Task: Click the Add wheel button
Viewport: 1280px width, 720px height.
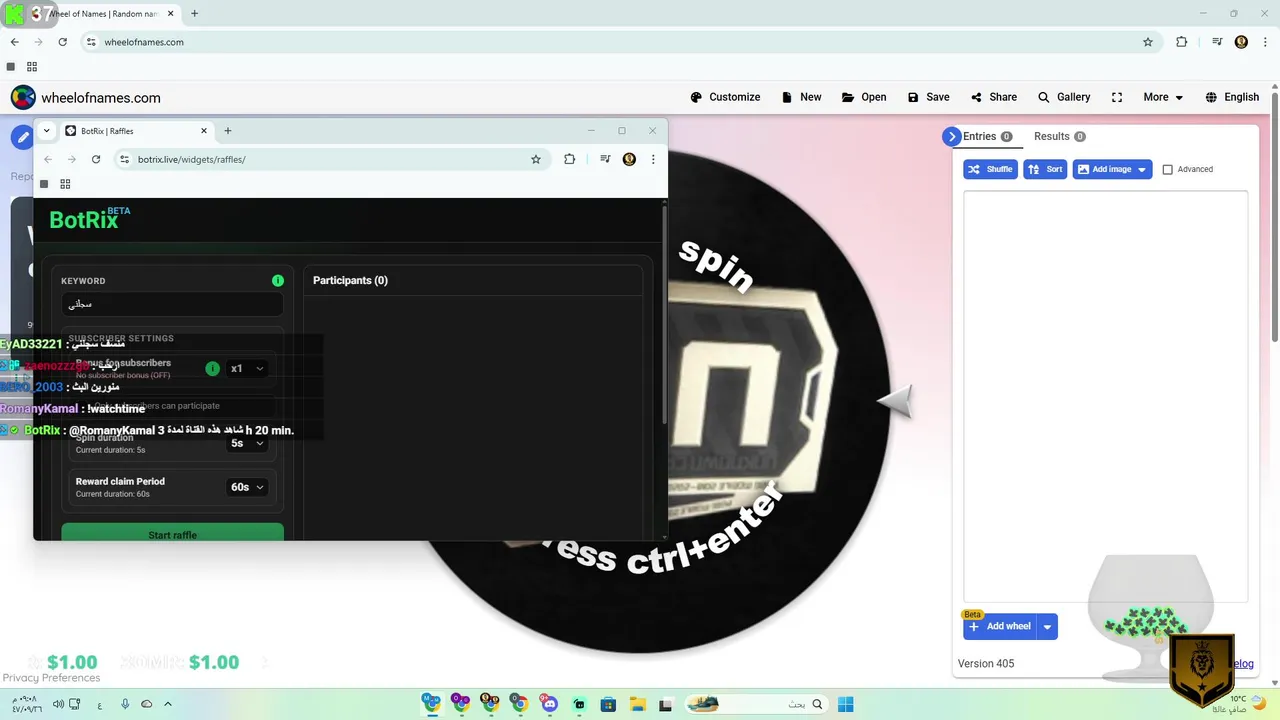Action: tap(1000, 627)
